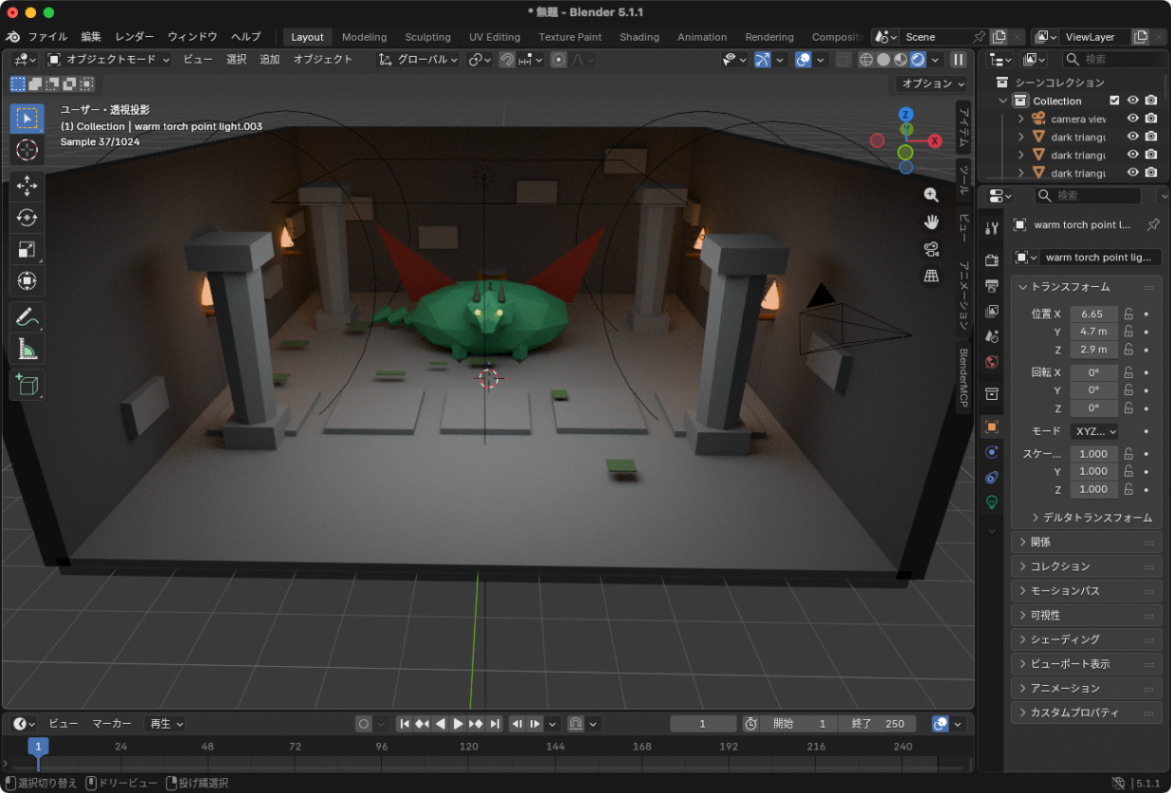Open the viewport Options dropdown

[933, 84]
